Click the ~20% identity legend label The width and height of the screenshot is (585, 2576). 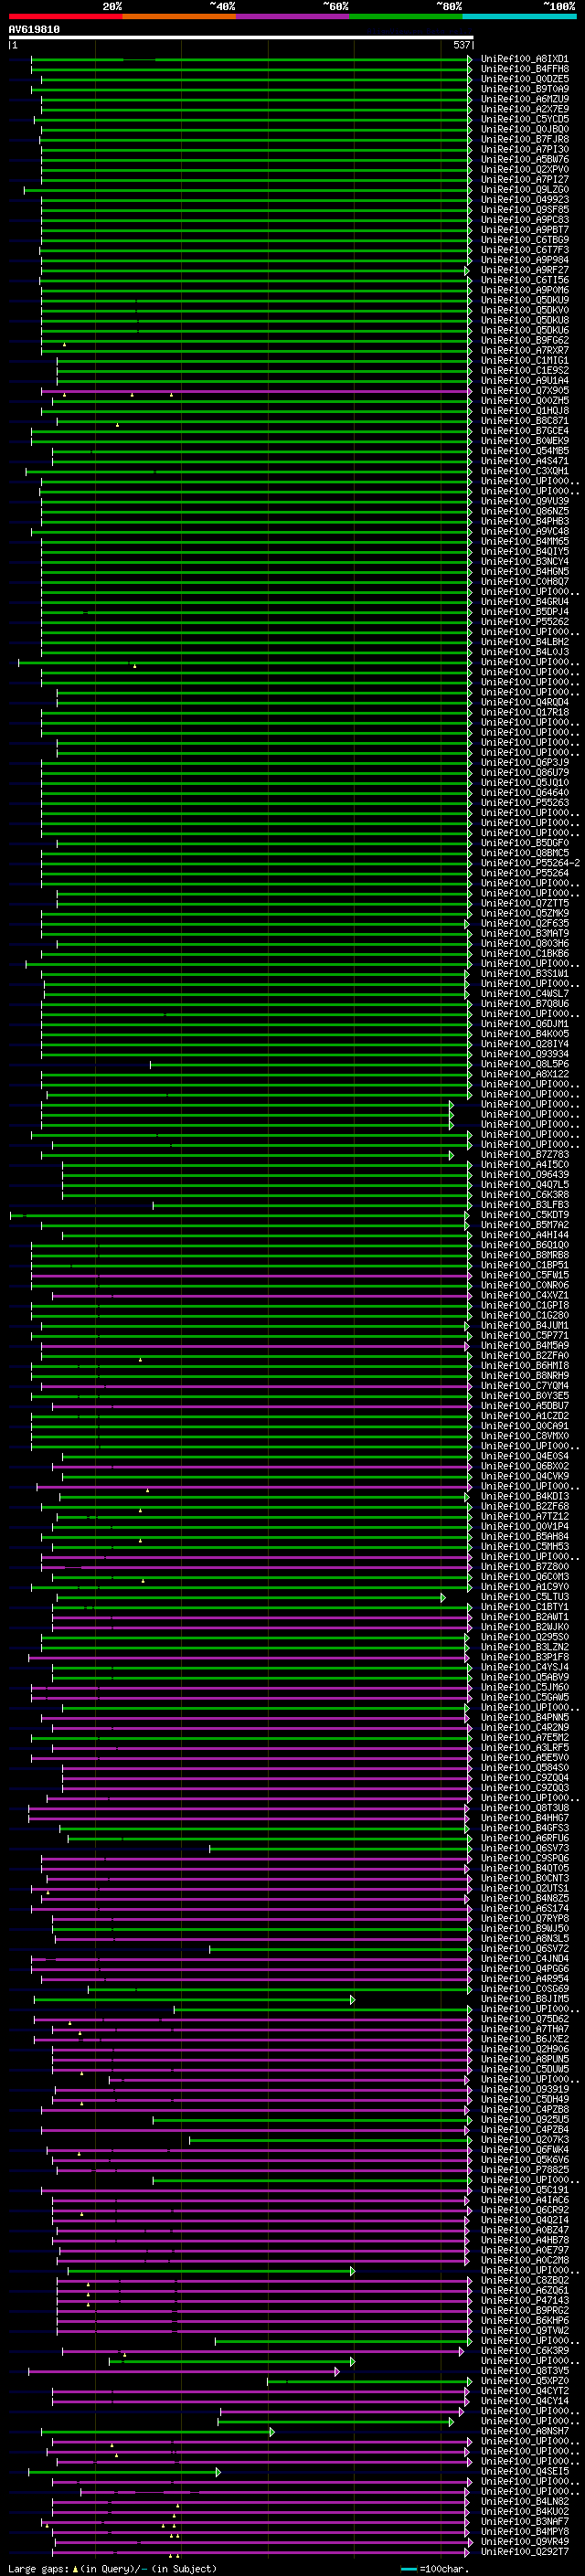pyautogui.click(x=112, y=6)
